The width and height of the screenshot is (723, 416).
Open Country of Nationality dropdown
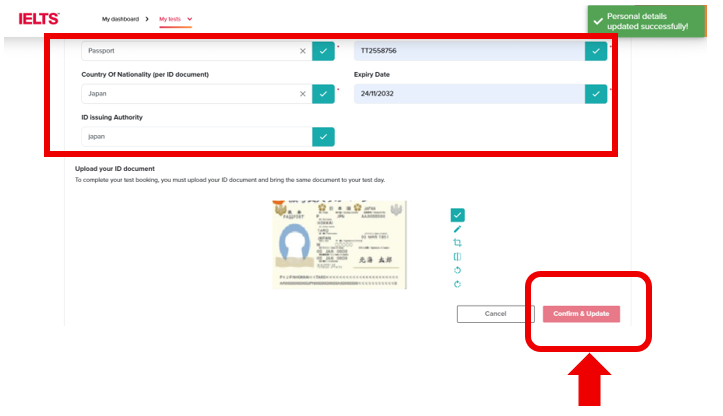pos(190,94)
